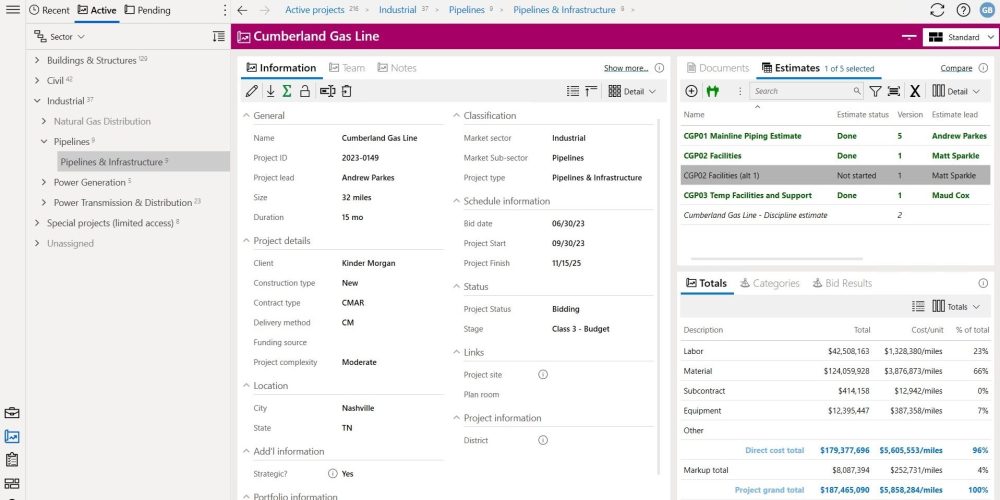Switch to the Categories tab
This screenshot has height=500, width=1000.
[x=770, y=283]
